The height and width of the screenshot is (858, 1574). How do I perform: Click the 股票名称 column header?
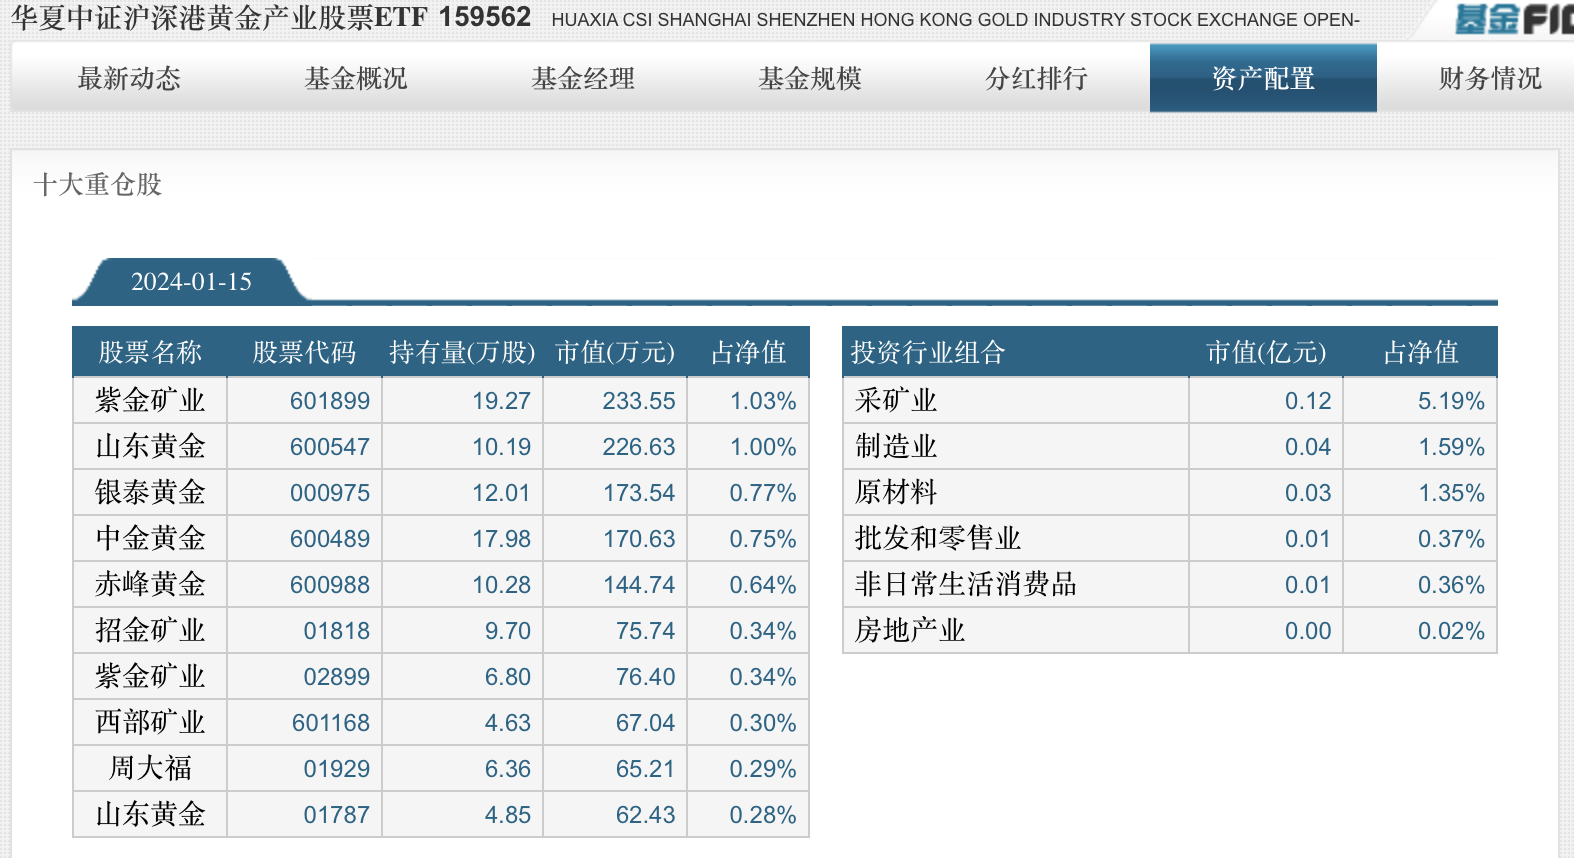150,352
